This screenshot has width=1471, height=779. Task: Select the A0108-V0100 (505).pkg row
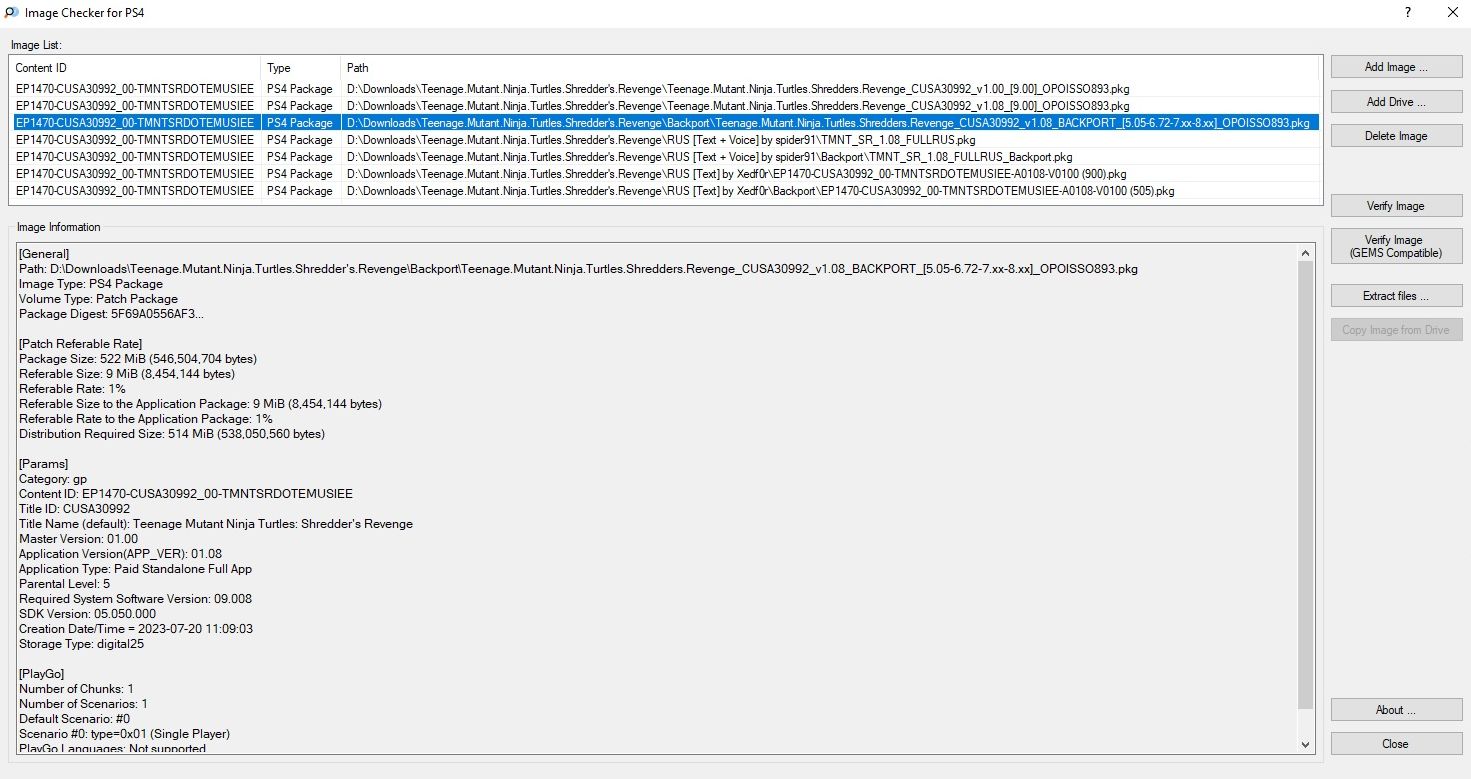click(x=665, y=191)
